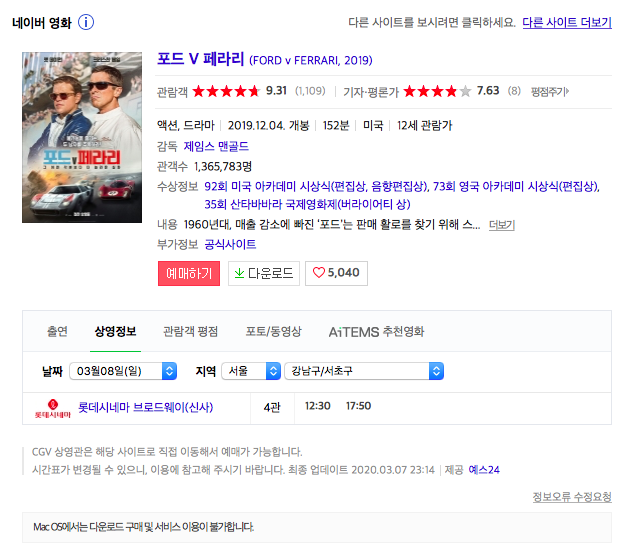Click the red 예매하기 booking button

(x=189, y=273)
